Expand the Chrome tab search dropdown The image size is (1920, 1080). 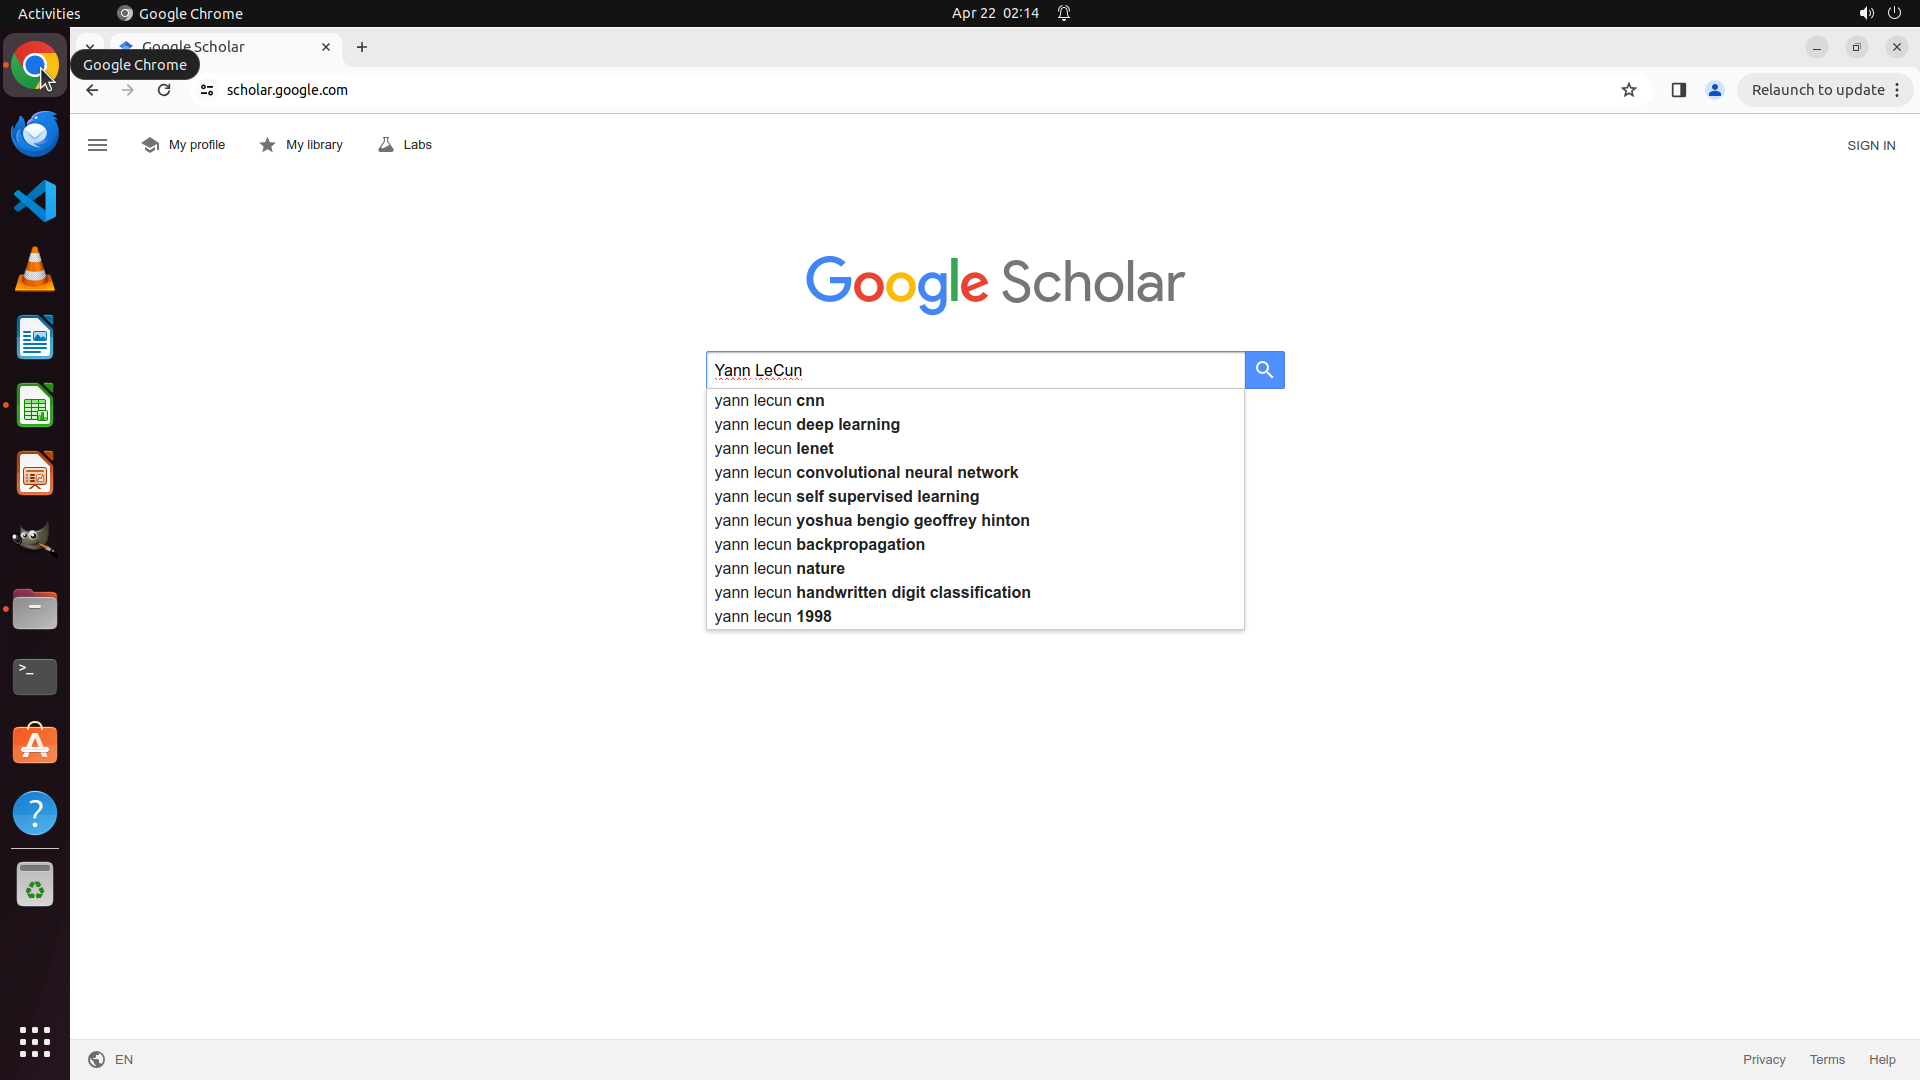(90, 47)
